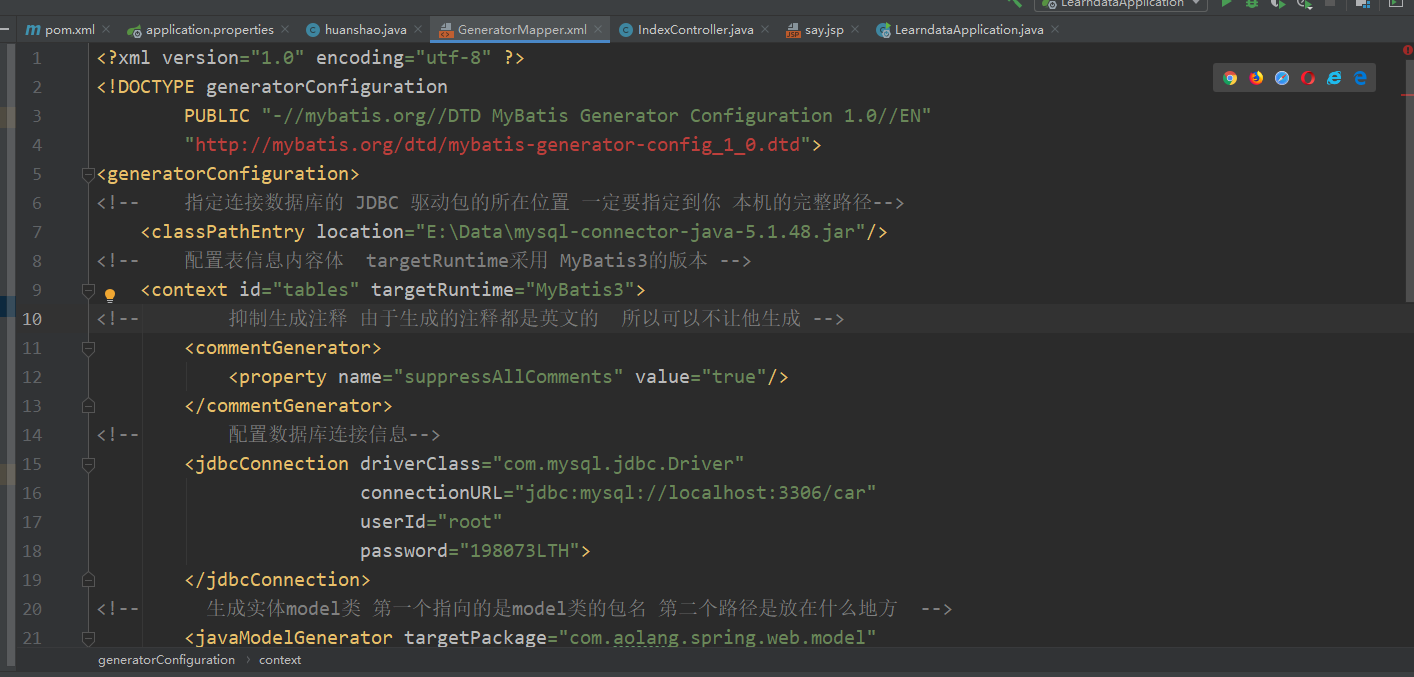The image size is (1414, 677).
Task: Click the JSP file icon on say.jsp tab
Action: pyautogui.click(x=793, y=30)
